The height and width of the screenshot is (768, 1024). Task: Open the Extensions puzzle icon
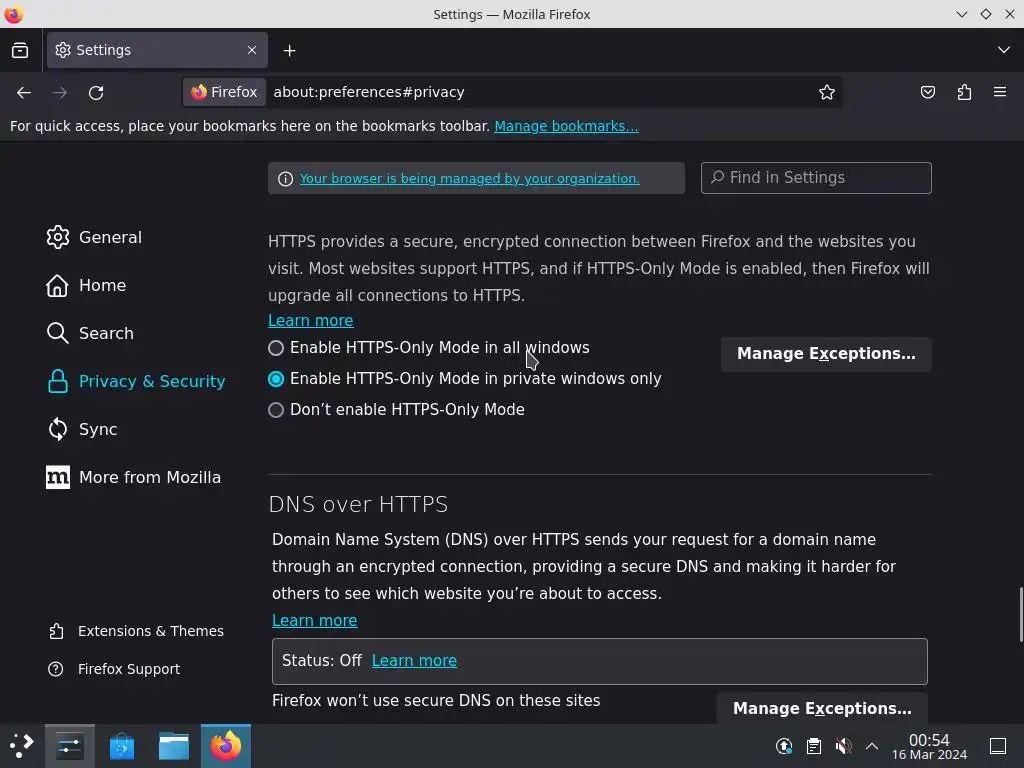tap(964, 92)
